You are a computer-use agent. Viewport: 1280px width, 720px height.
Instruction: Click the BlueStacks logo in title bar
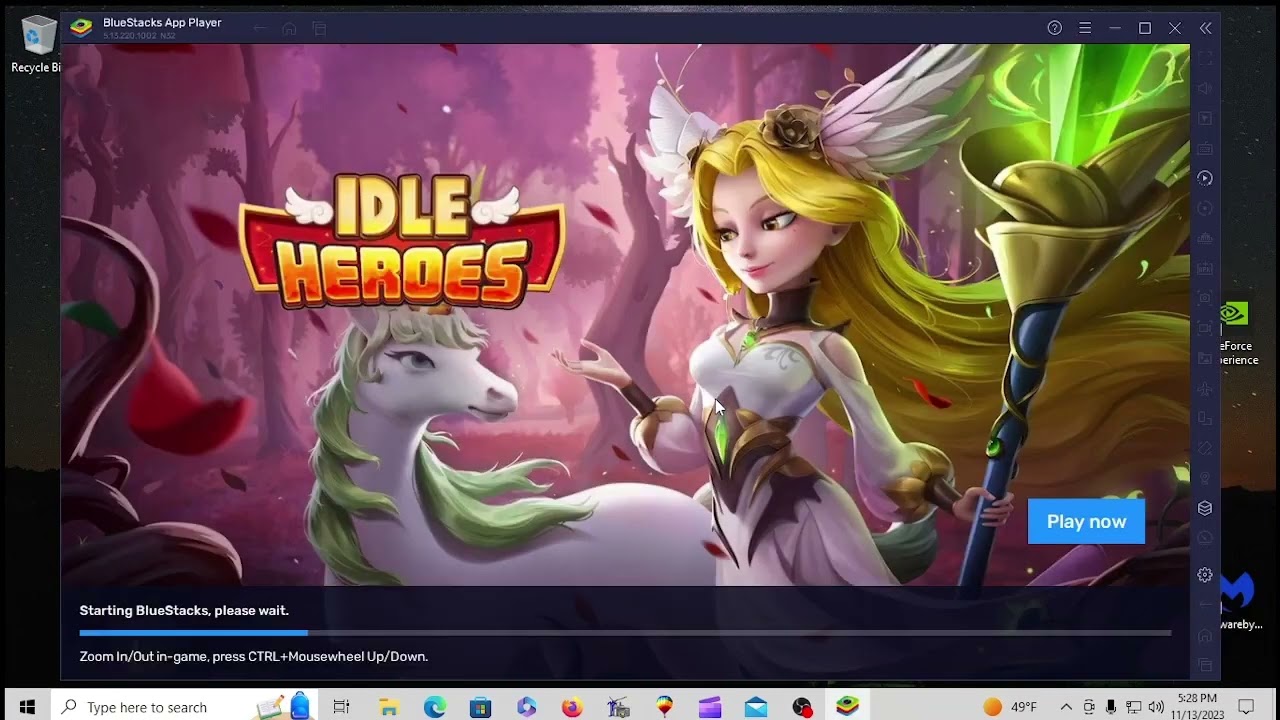tap(81, 28)
